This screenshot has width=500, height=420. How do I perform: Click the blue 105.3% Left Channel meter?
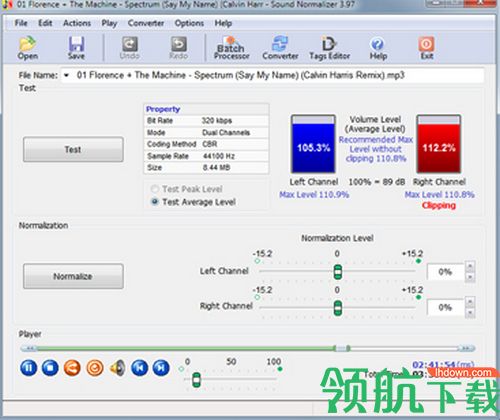point(313,144)
